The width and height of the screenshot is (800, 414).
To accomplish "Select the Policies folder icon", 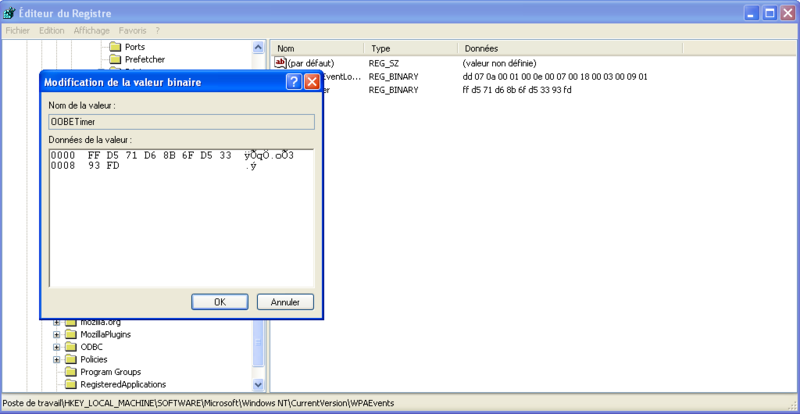I will tap(70, 359).
